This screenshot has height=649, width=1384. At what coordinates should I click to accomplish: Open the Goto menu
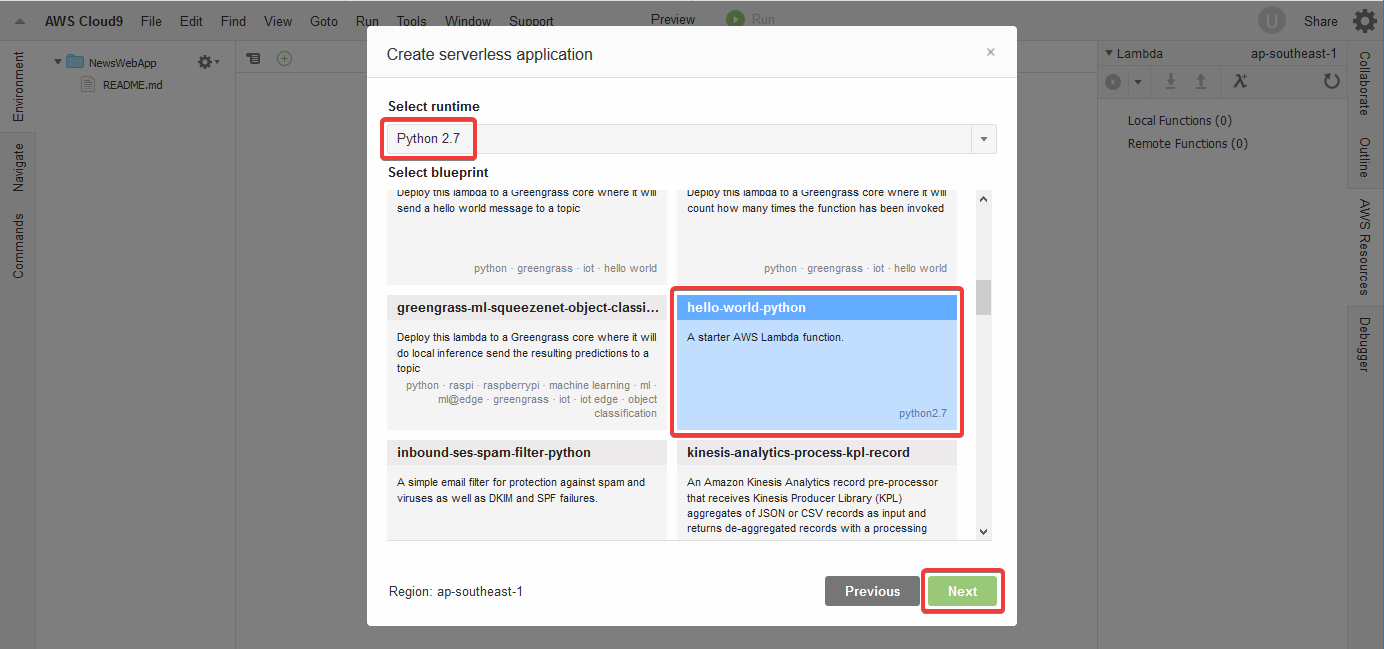[x=324, y=21]
